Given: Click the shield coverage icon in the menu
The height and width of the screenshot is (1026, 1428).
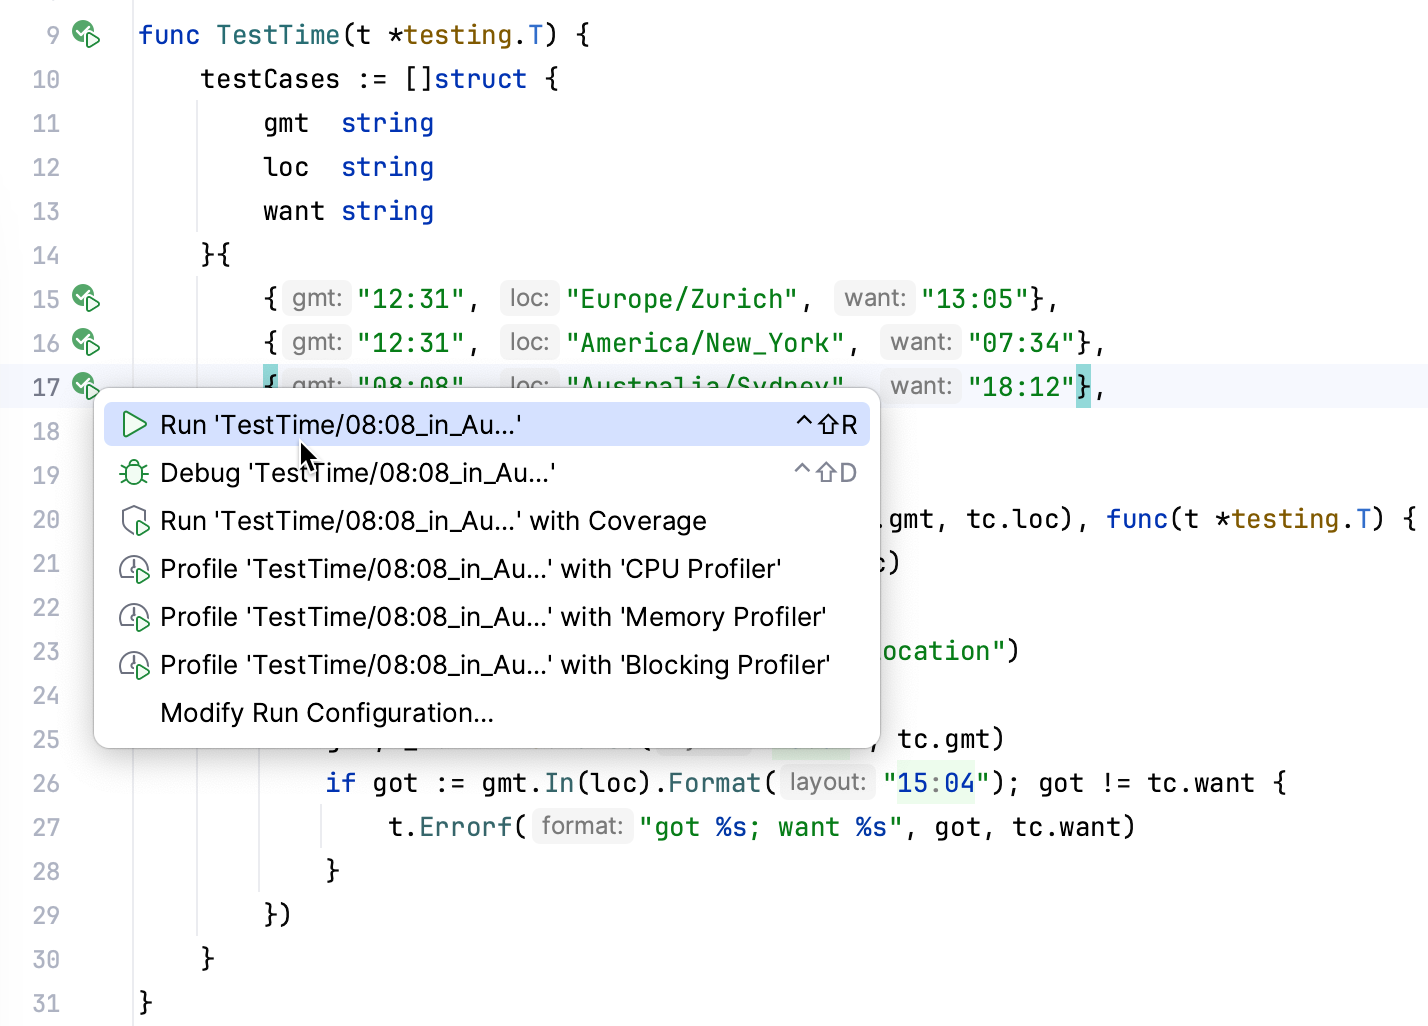Looking at the screenshot, I should (x=134, y=520).
